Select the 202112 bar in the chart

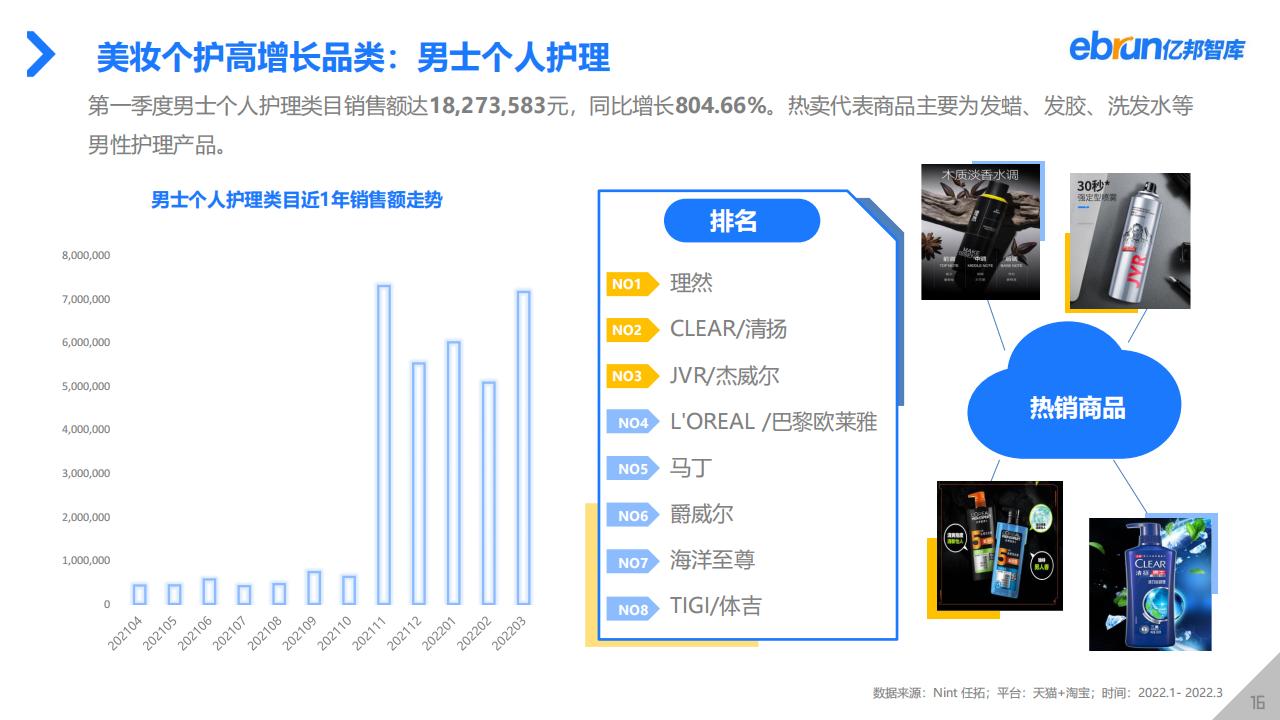[x=418, y=484]
